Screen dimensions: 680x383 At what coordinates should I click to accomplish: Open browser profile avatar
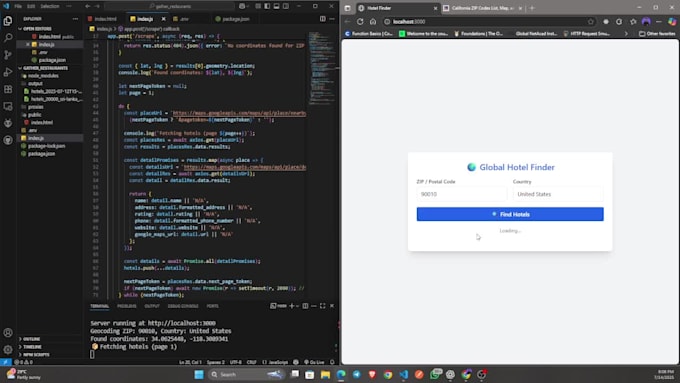pos(646,21)
